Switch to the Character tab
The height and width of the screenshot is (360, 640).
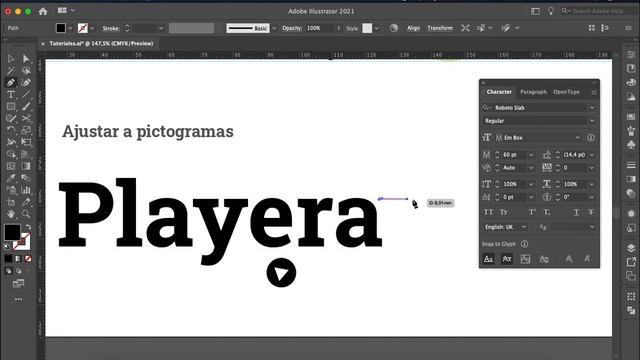point(499,92)
